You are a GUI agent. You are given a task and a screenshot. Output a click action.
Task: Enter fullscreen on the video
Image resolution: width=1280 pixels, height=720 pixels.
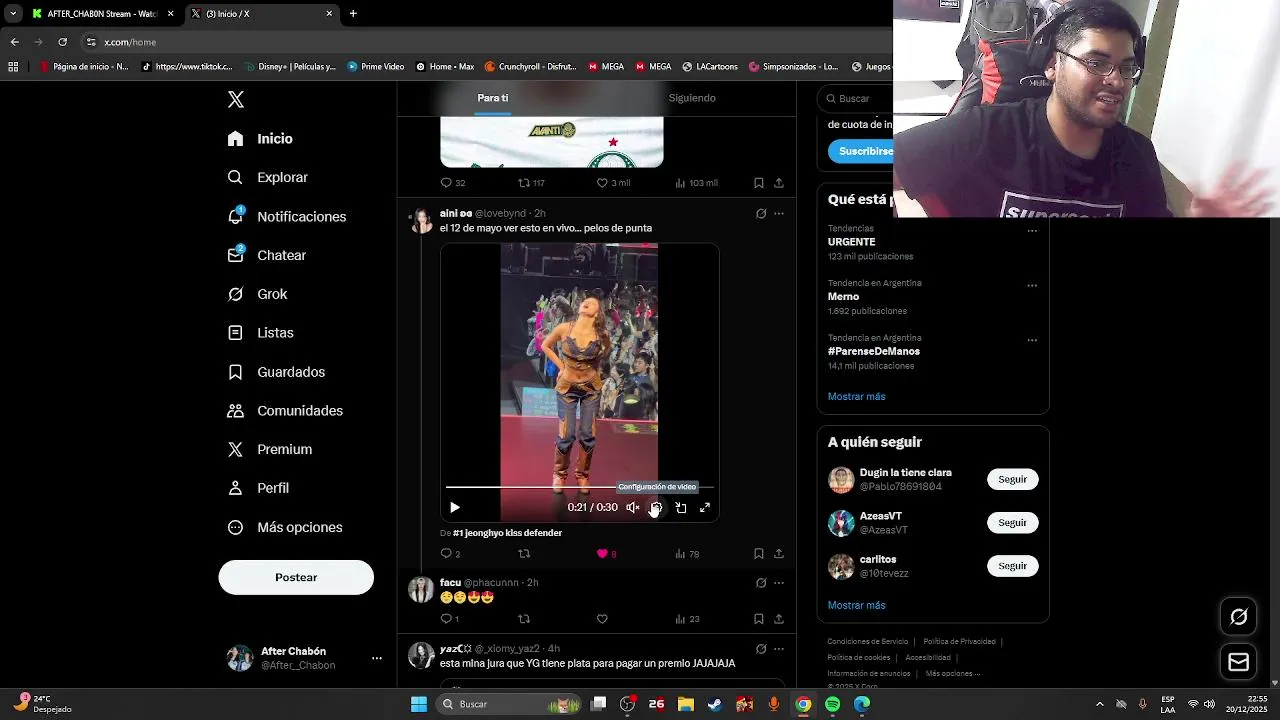tap(705, 508)
